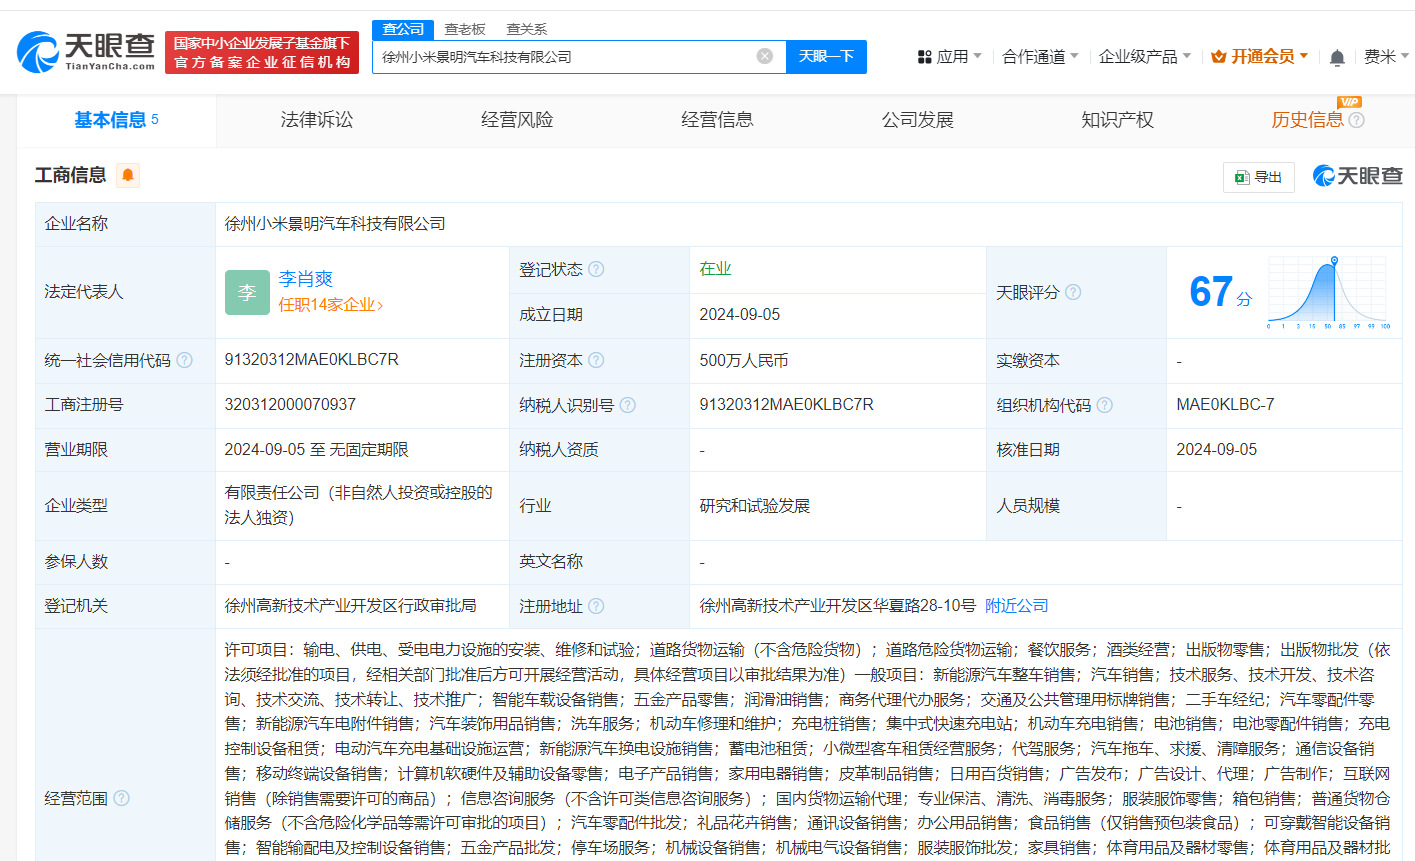Click the 天眼评分 score curve chart
The width and height of the screenshot is (1415, 861).
[1327, 293]
